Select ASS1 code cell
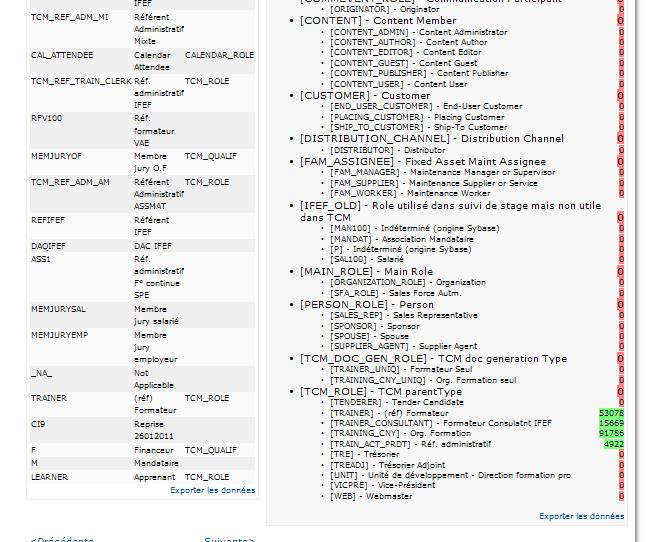The width and height of the screenshot is (664, 542). [41, 259]
